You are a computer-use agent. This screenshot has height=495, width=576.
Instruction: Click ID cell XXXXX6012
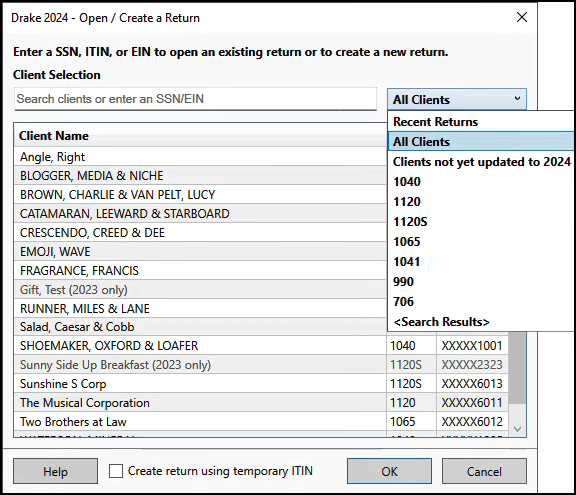(x=472, y=422)
